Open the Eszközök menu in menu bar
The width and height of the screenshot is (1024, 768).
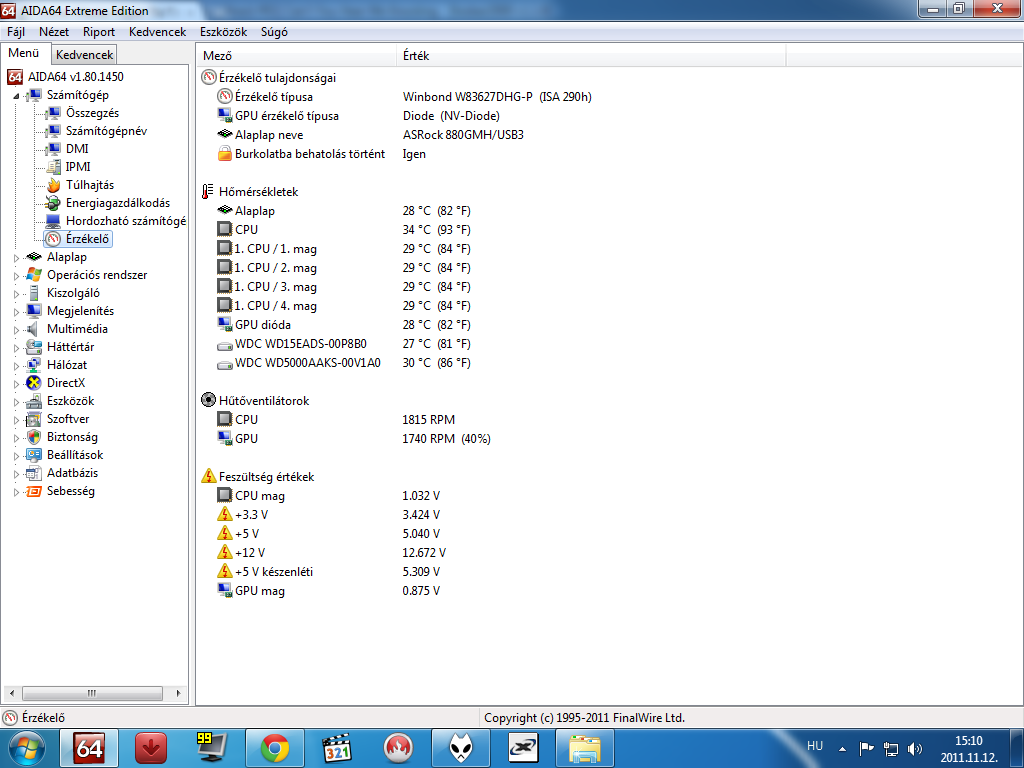(x=223, y=31)
